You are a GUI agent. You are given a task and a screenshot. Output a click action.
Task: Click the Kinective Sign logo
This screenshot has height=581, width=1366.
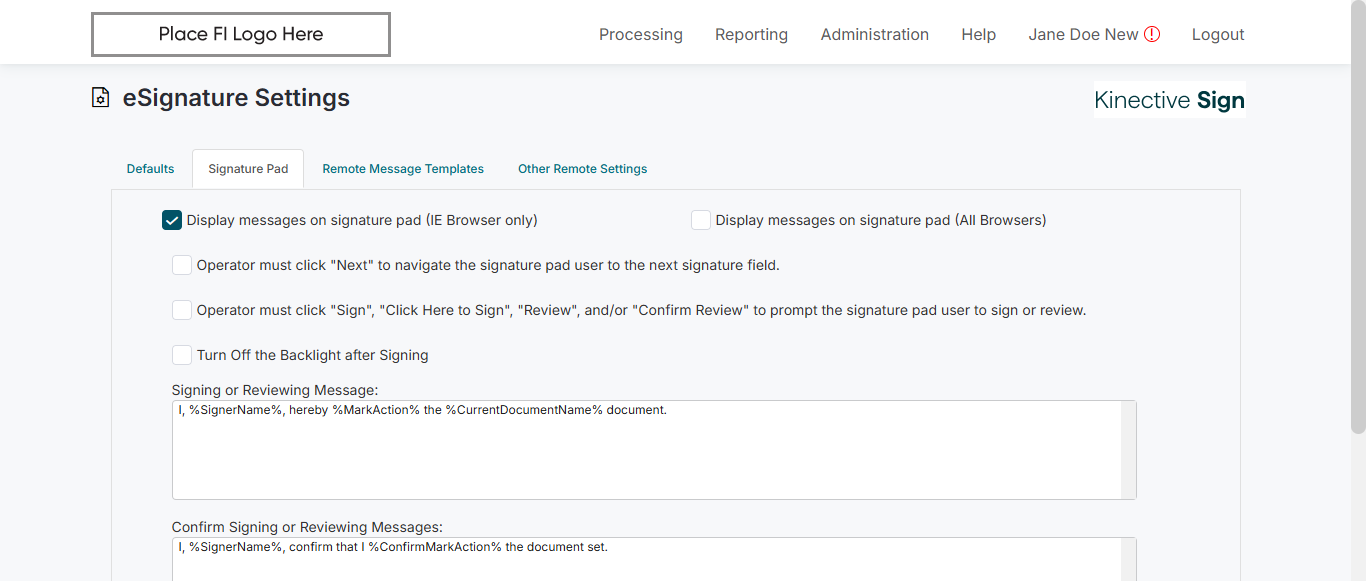tap(1169, 100)
